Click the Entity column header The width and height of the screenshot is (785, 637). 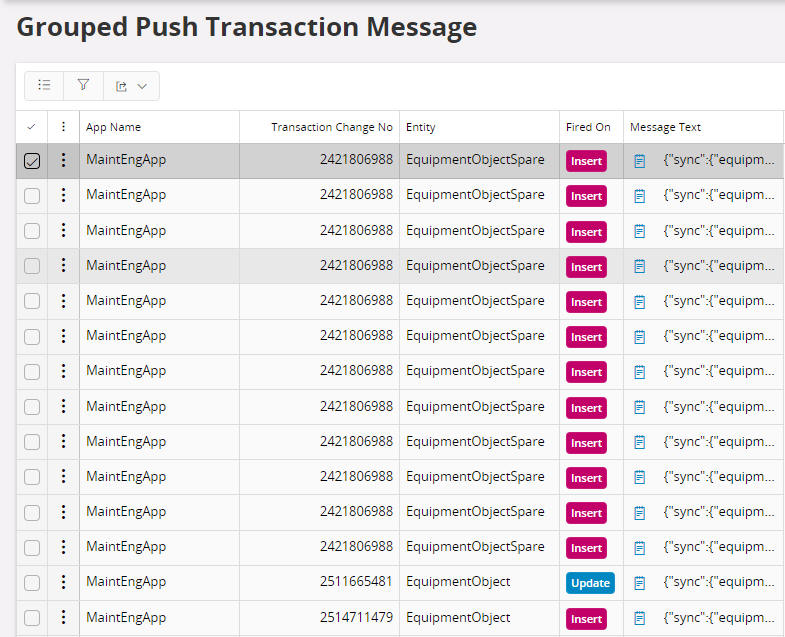point(420,127)
